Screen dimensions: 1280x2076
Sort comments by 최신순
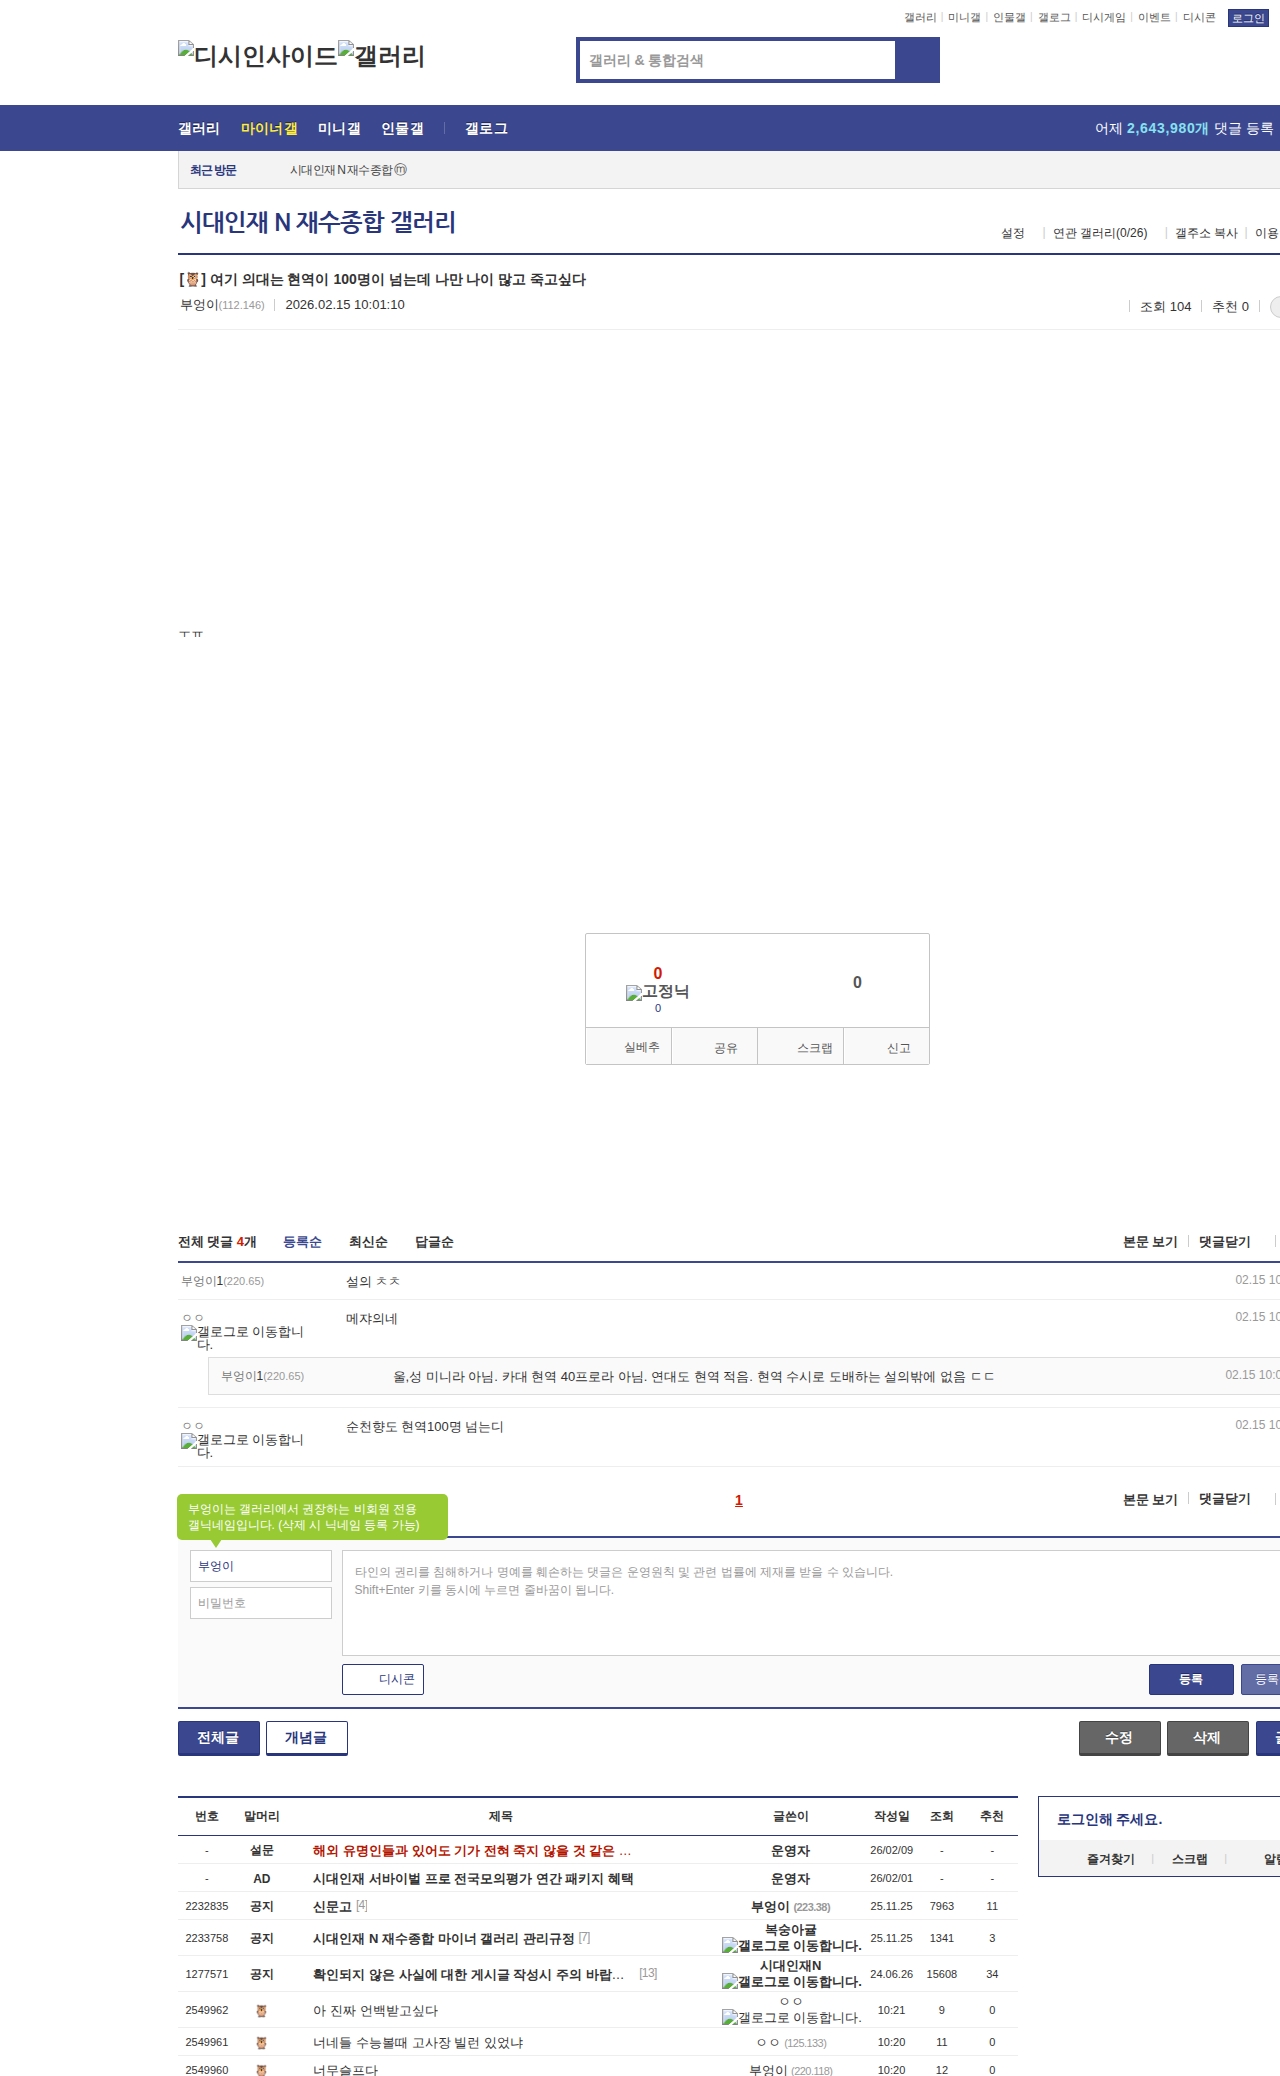pyautogui.click(x=368, y=1242)
